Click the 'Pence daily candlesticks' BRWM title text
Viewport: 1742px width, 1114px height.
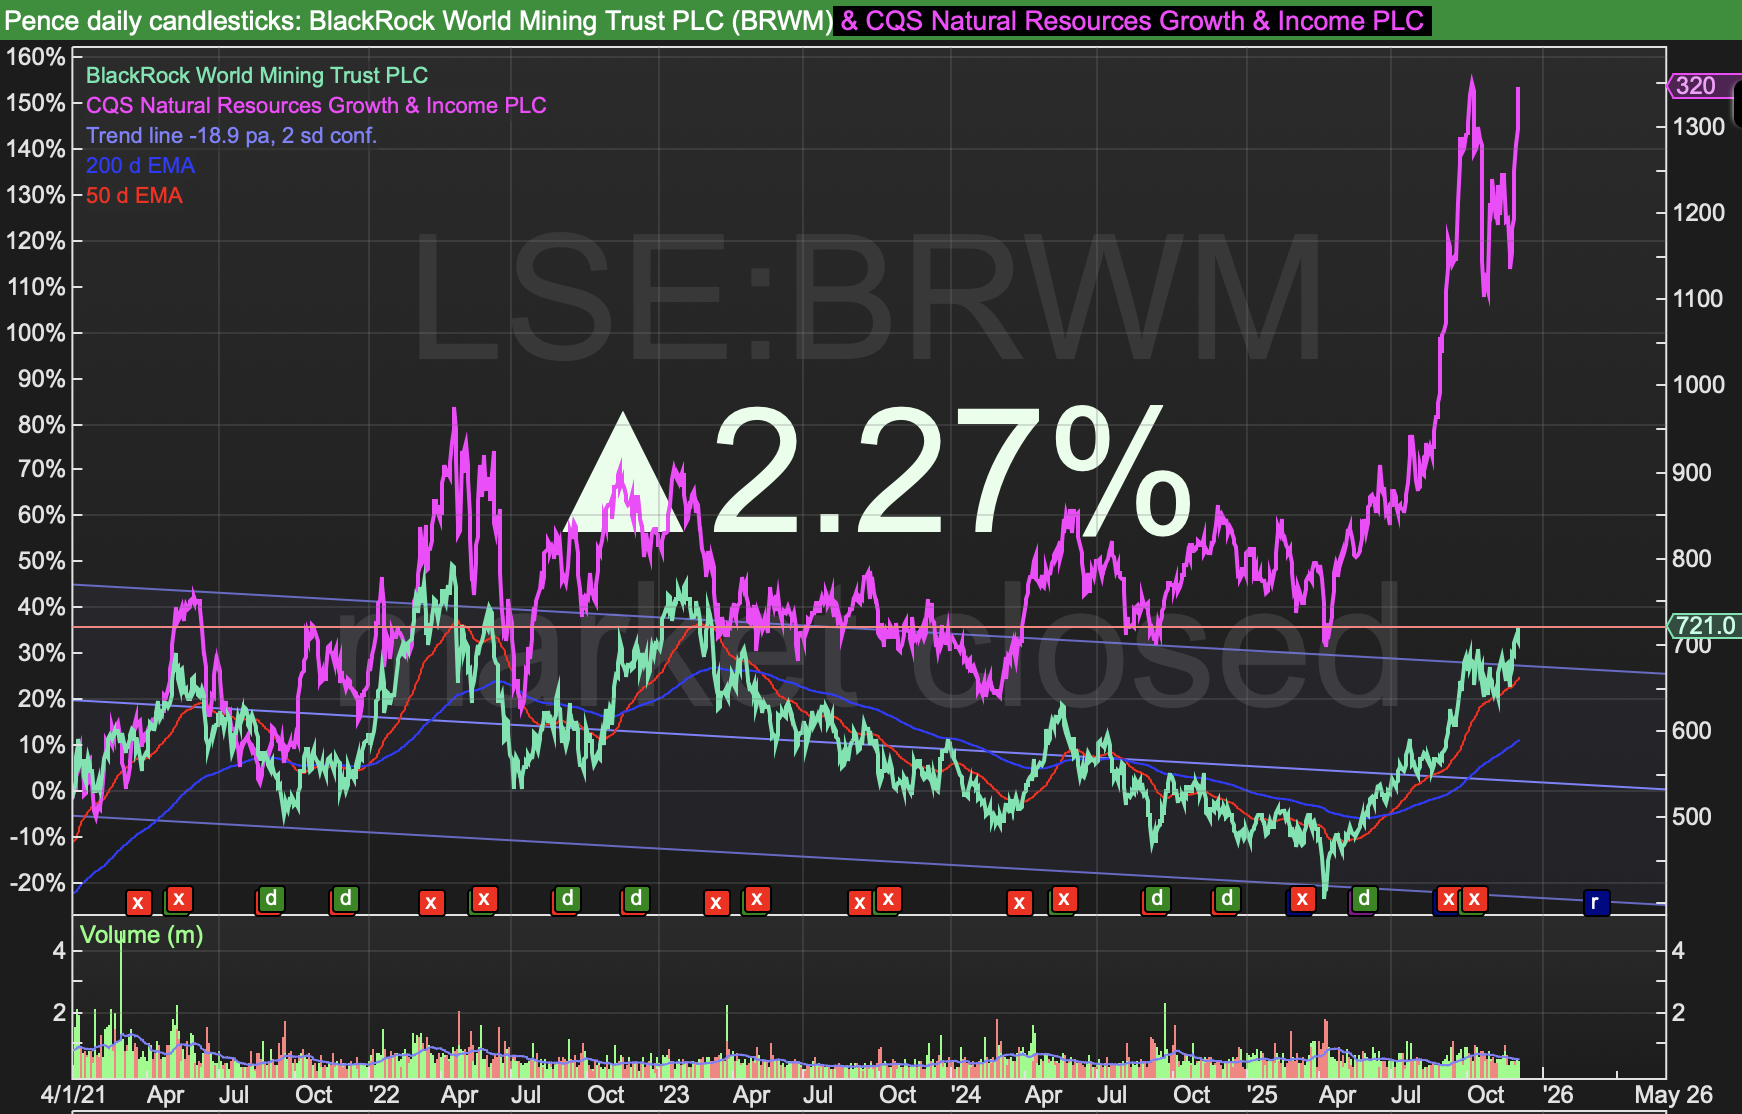tap(418, 20)
